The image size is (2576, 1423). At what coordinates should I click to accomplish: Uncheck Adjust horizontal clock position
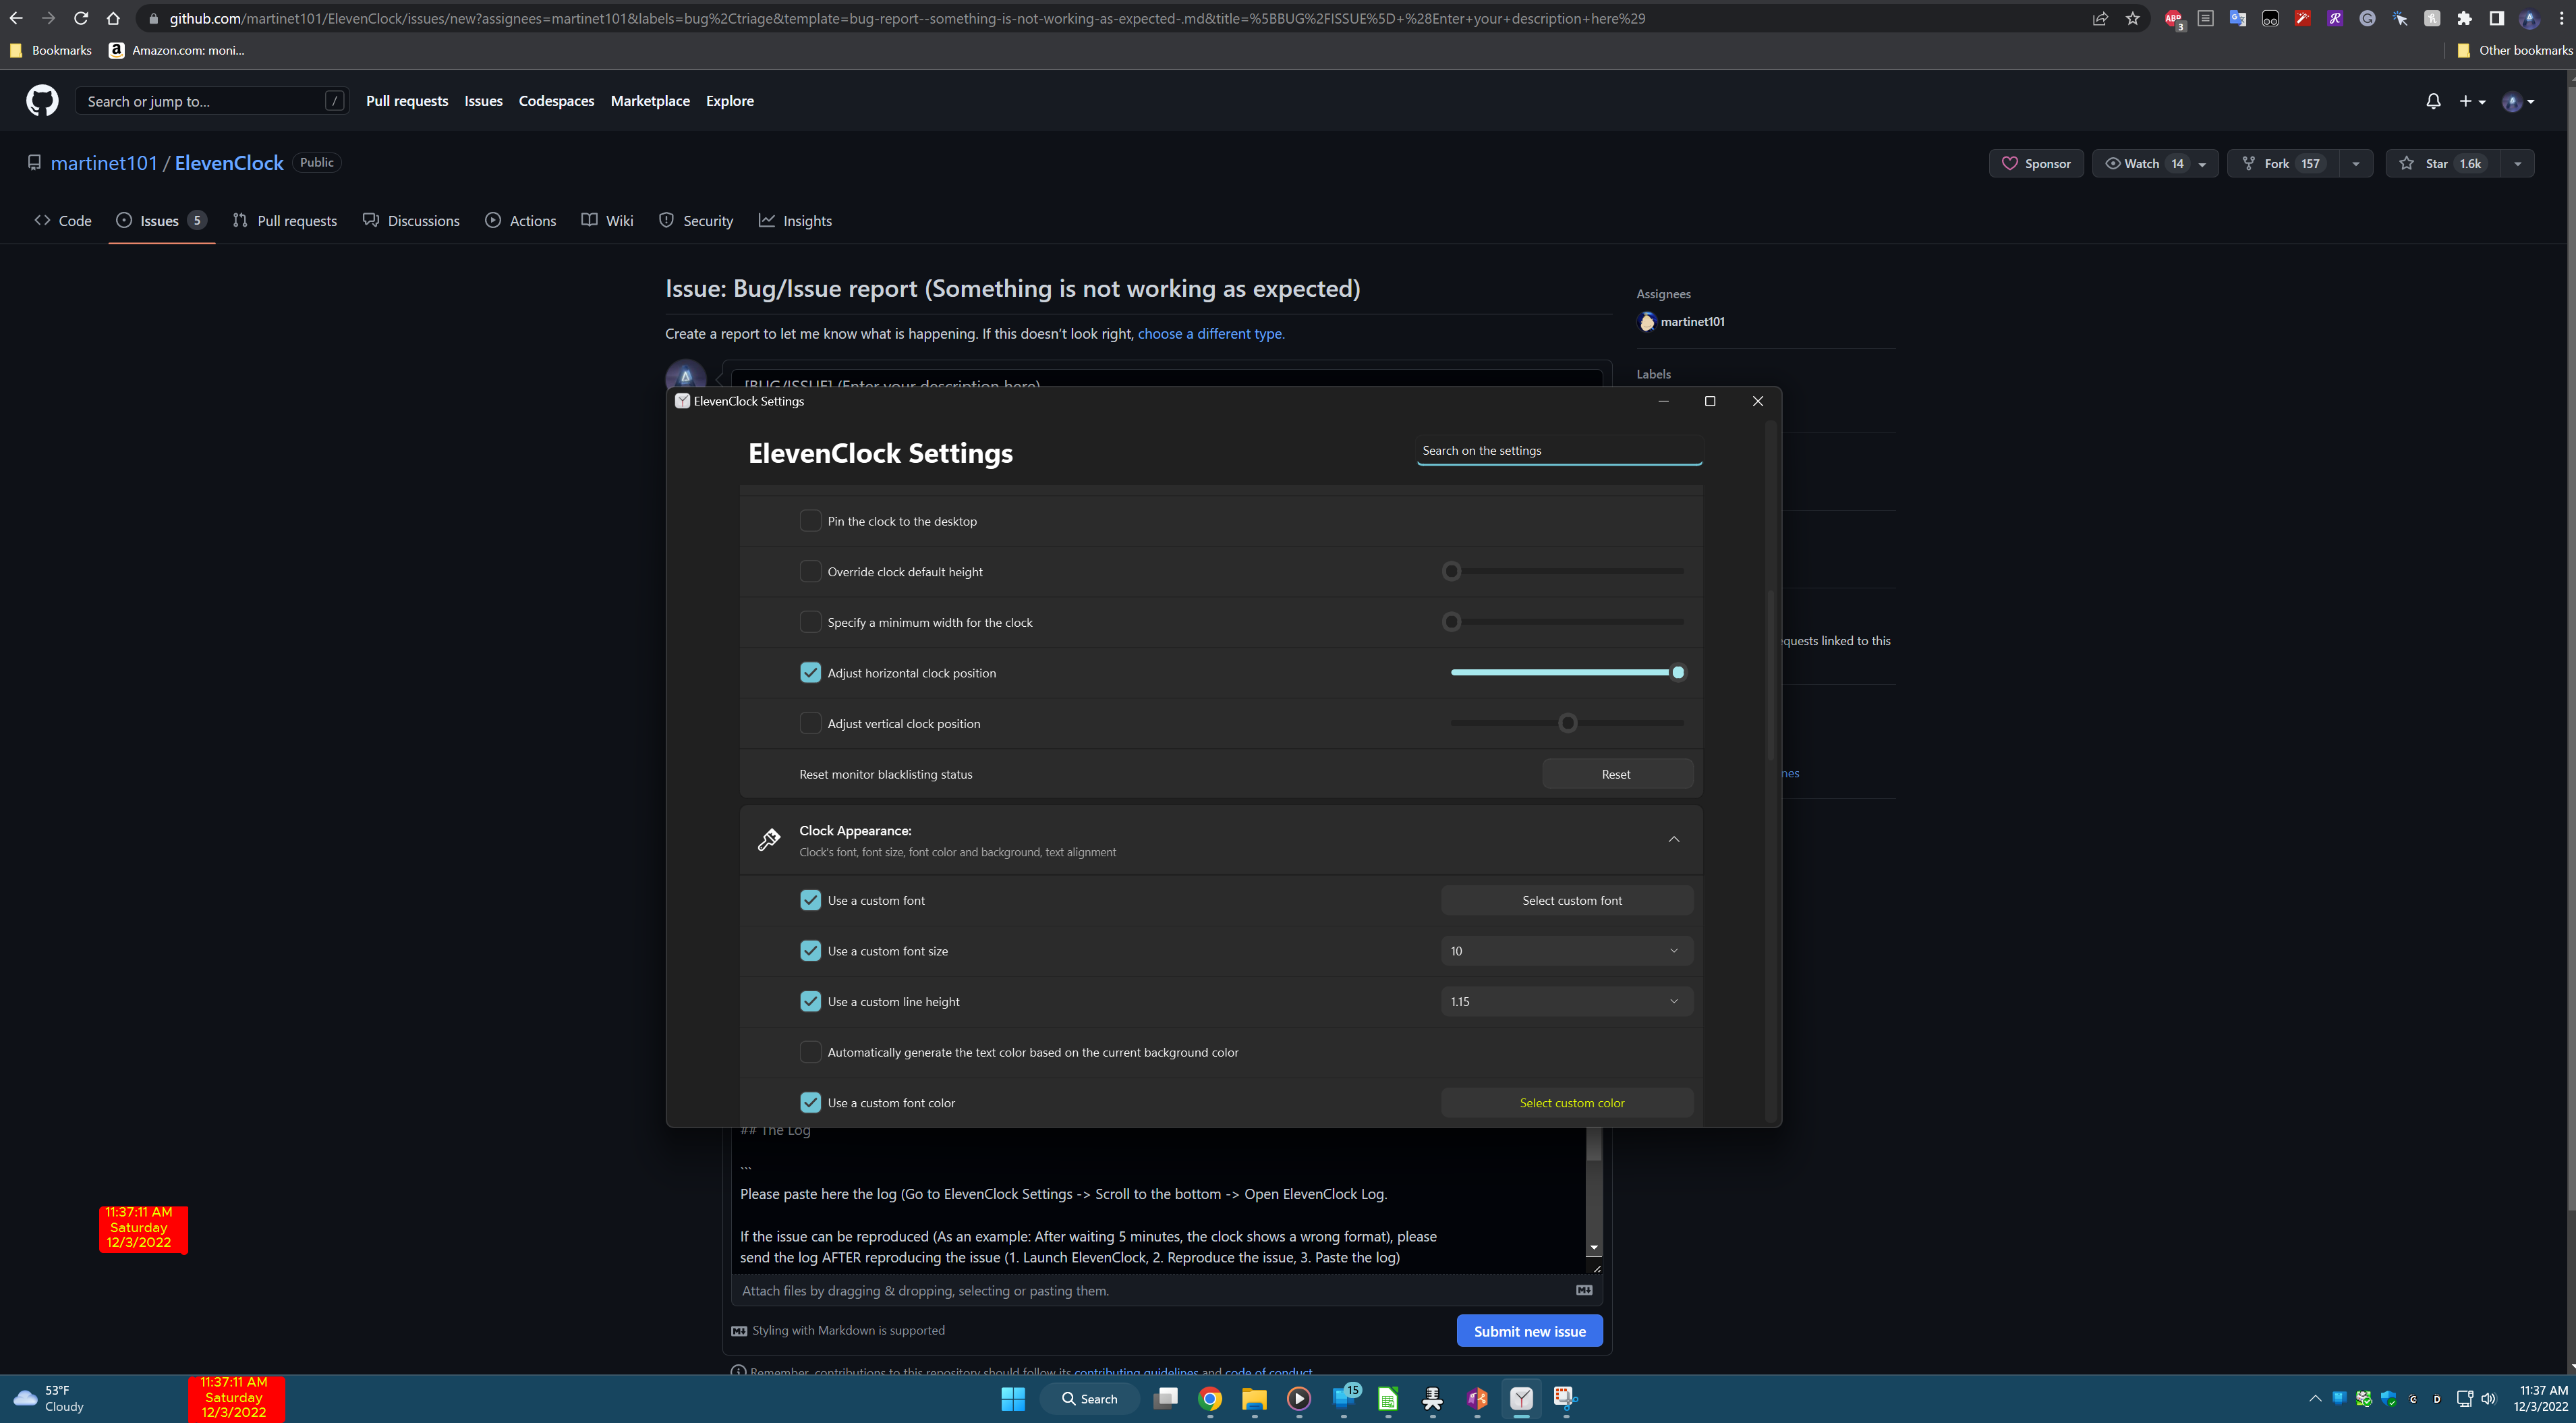810,673
